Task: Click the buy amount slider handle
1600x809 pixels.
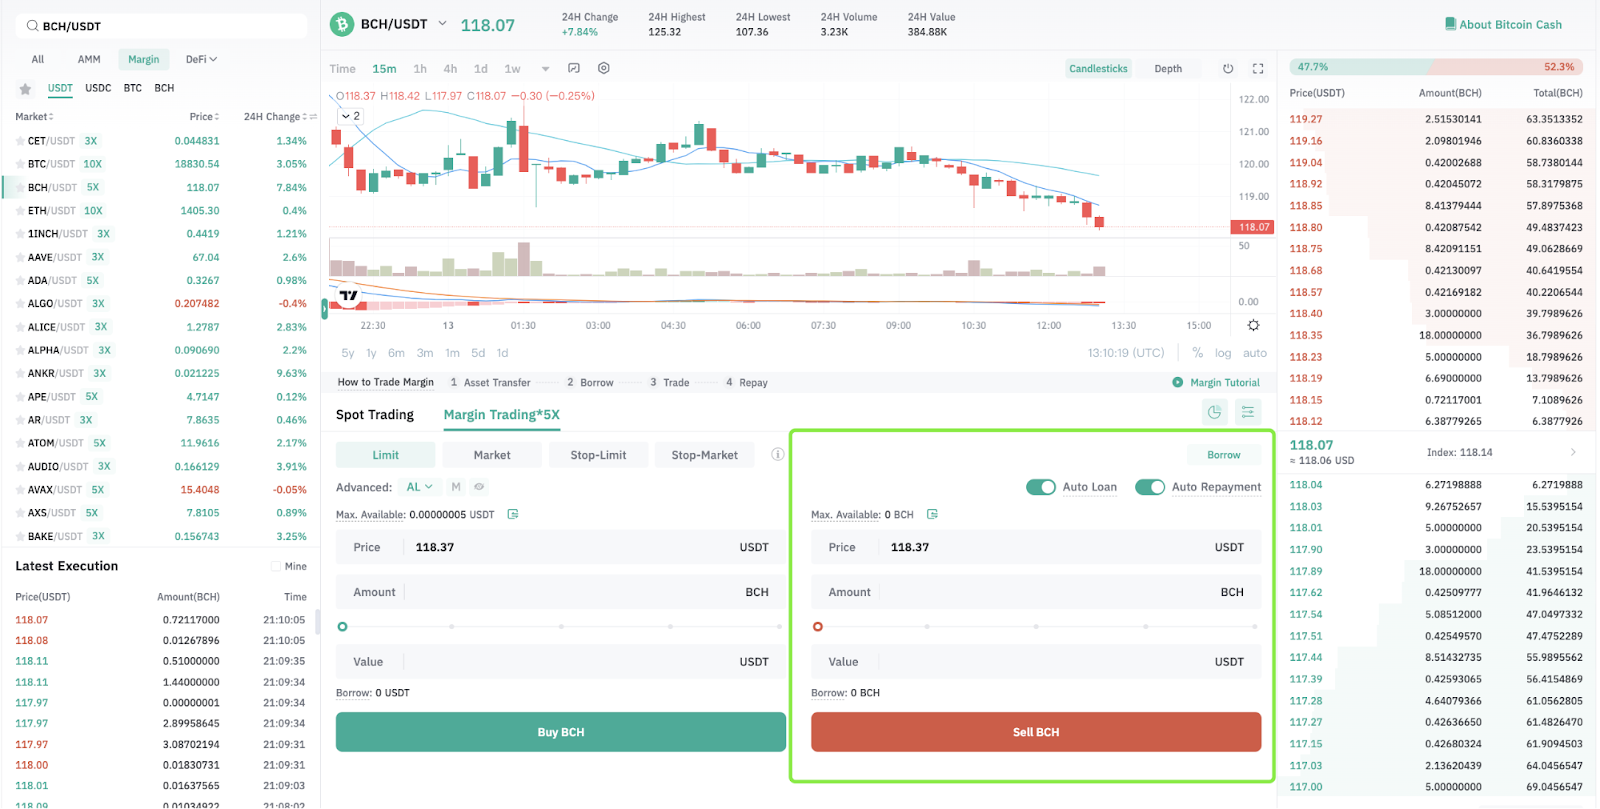Action: [x=342, y=627]
